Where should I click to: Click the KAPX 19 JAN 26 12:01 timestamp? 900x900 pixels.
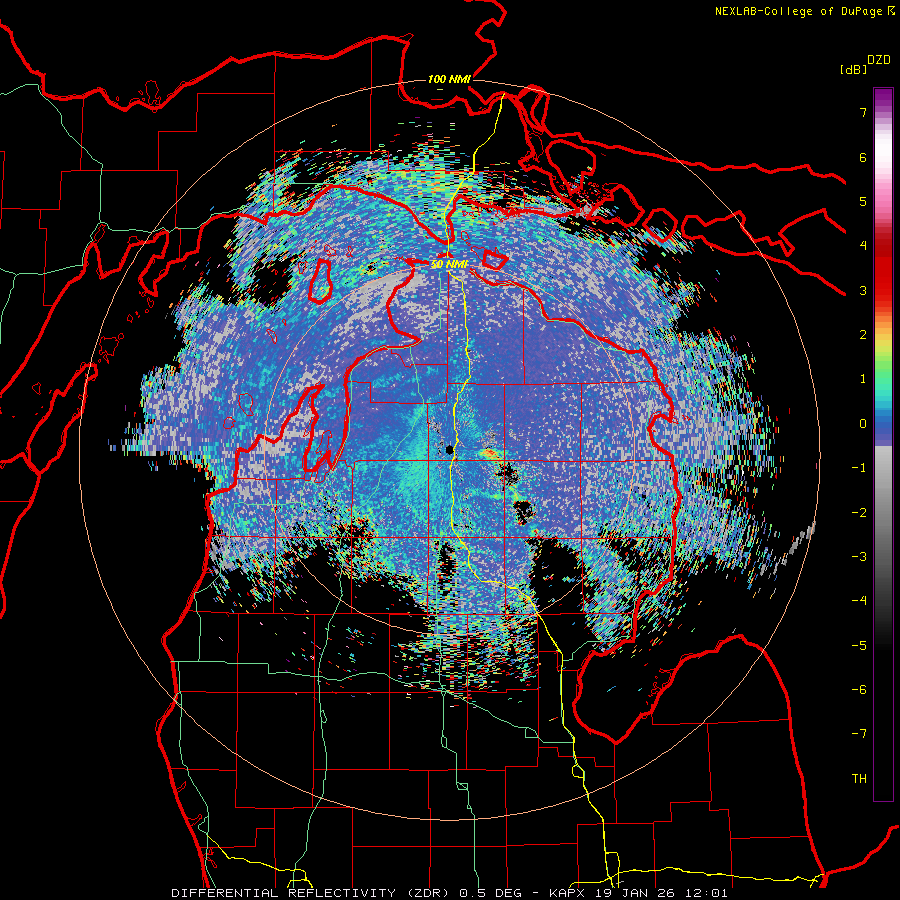[x=639, y=893]
